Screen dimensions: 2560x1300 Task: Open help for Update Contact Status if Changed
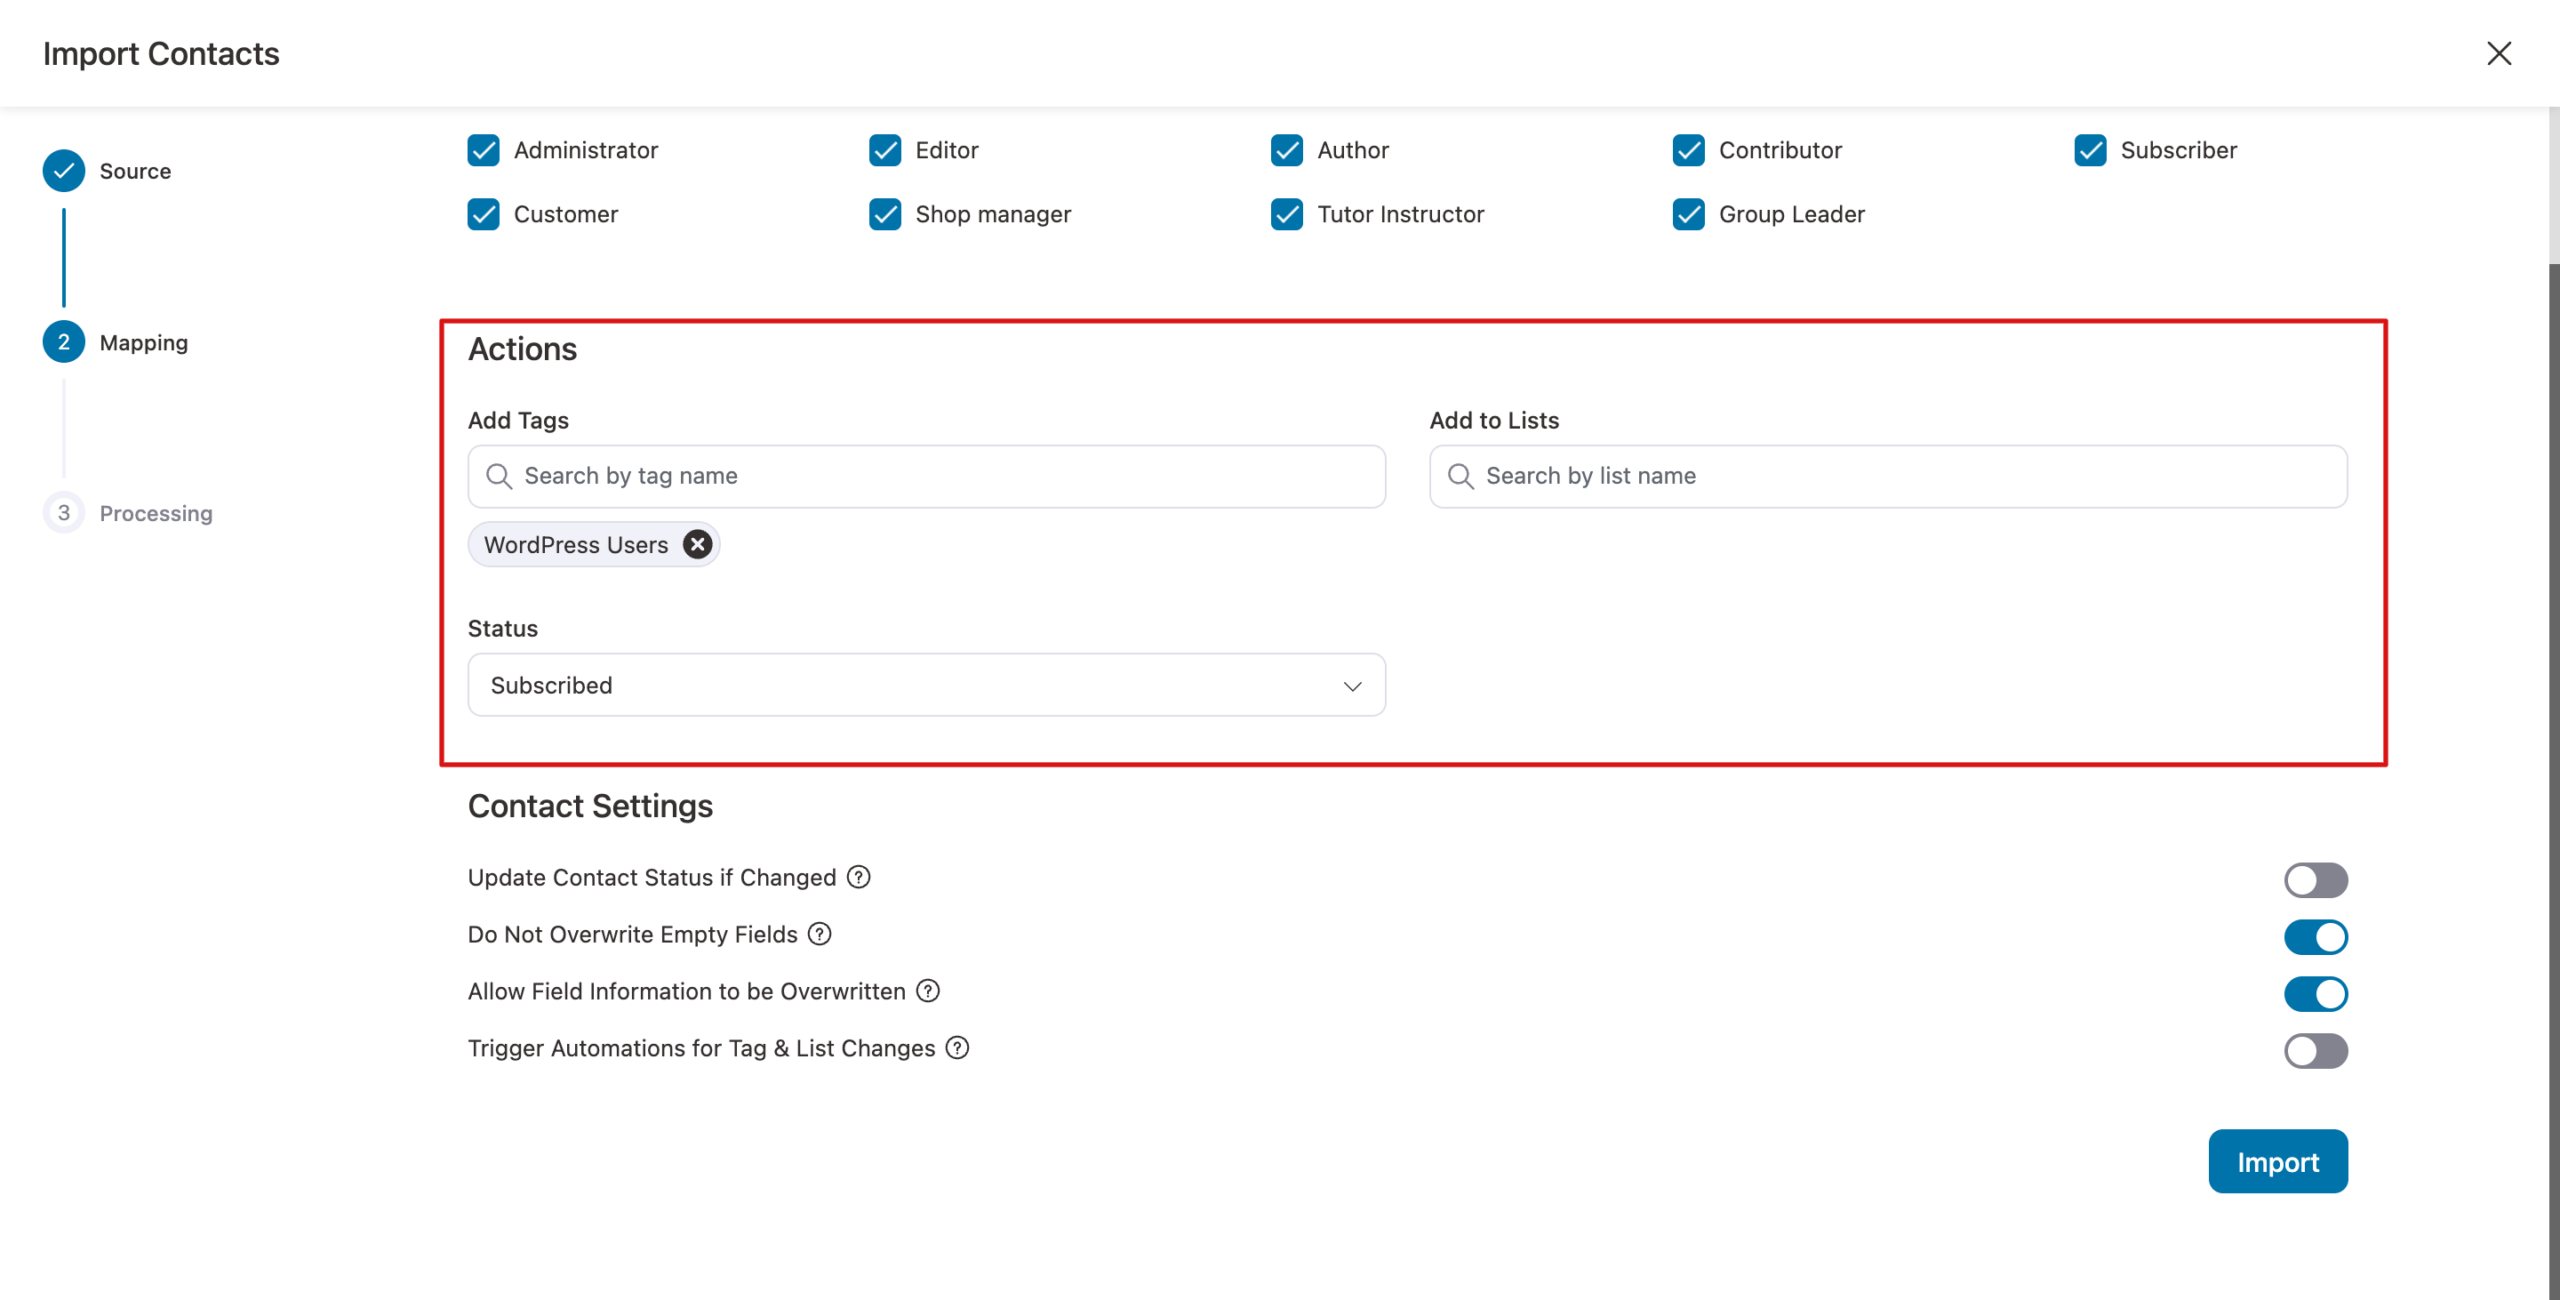858,877
